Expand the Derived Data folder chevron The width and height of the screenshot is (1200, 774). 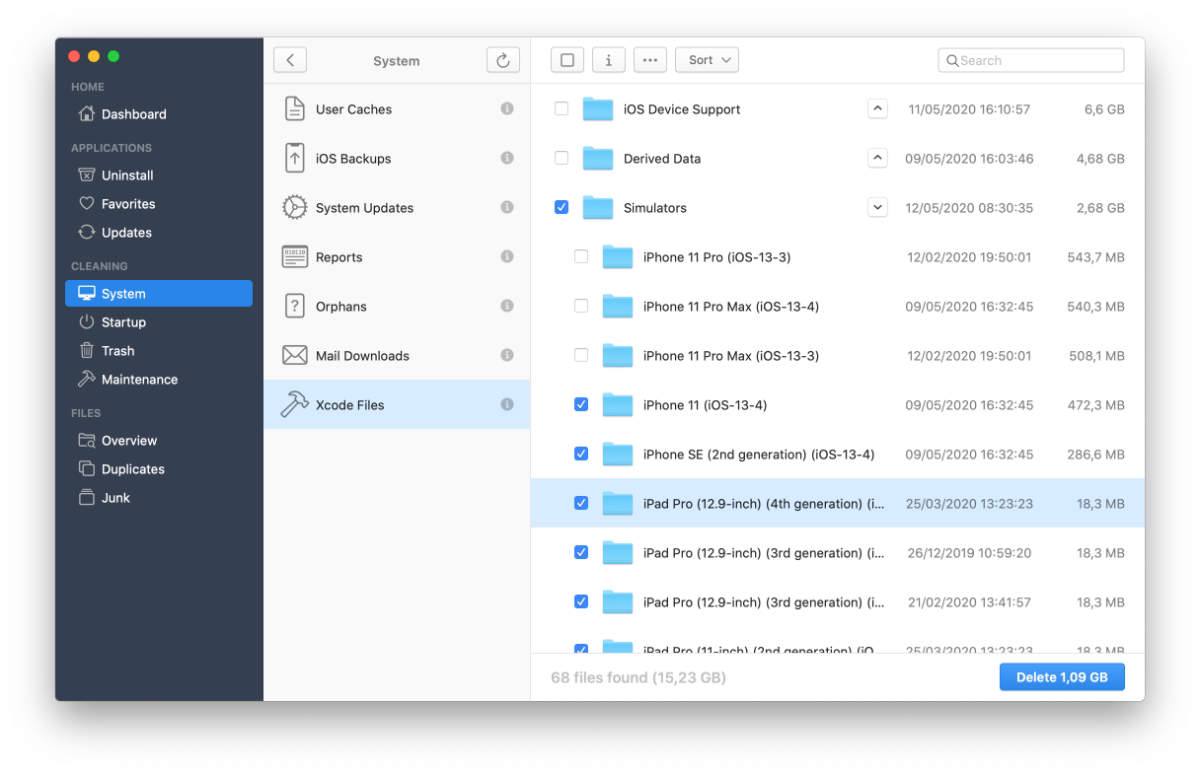877,158
